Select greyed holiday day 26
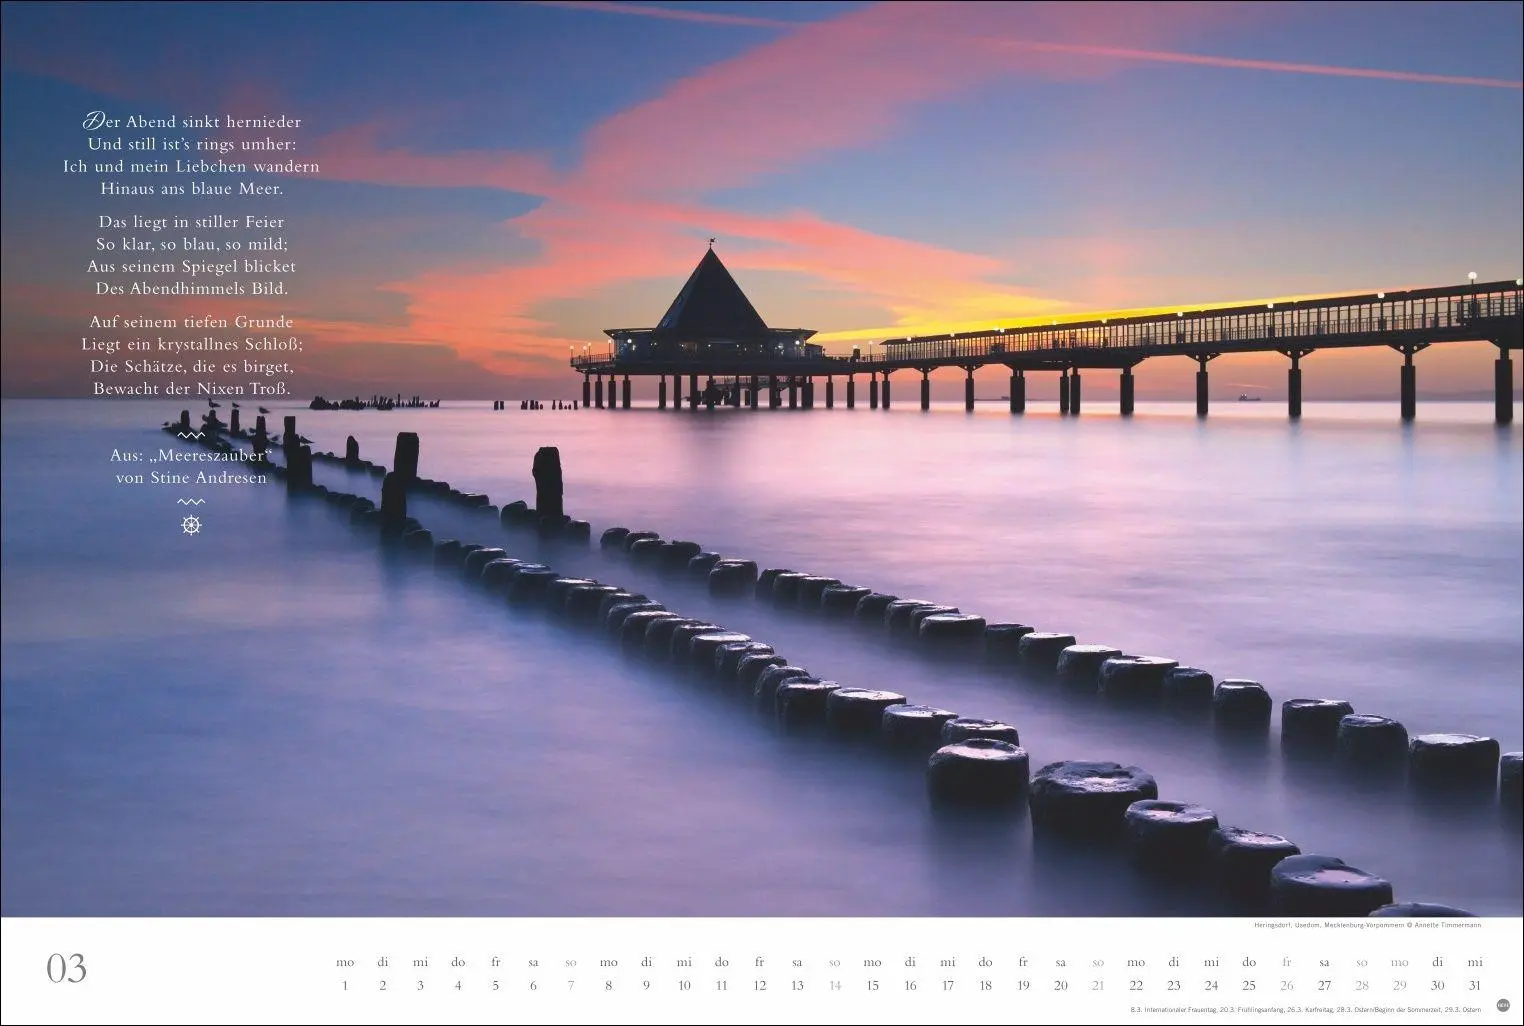The height and width of the screenshot is (1026, 1524). click(1286, 985)
